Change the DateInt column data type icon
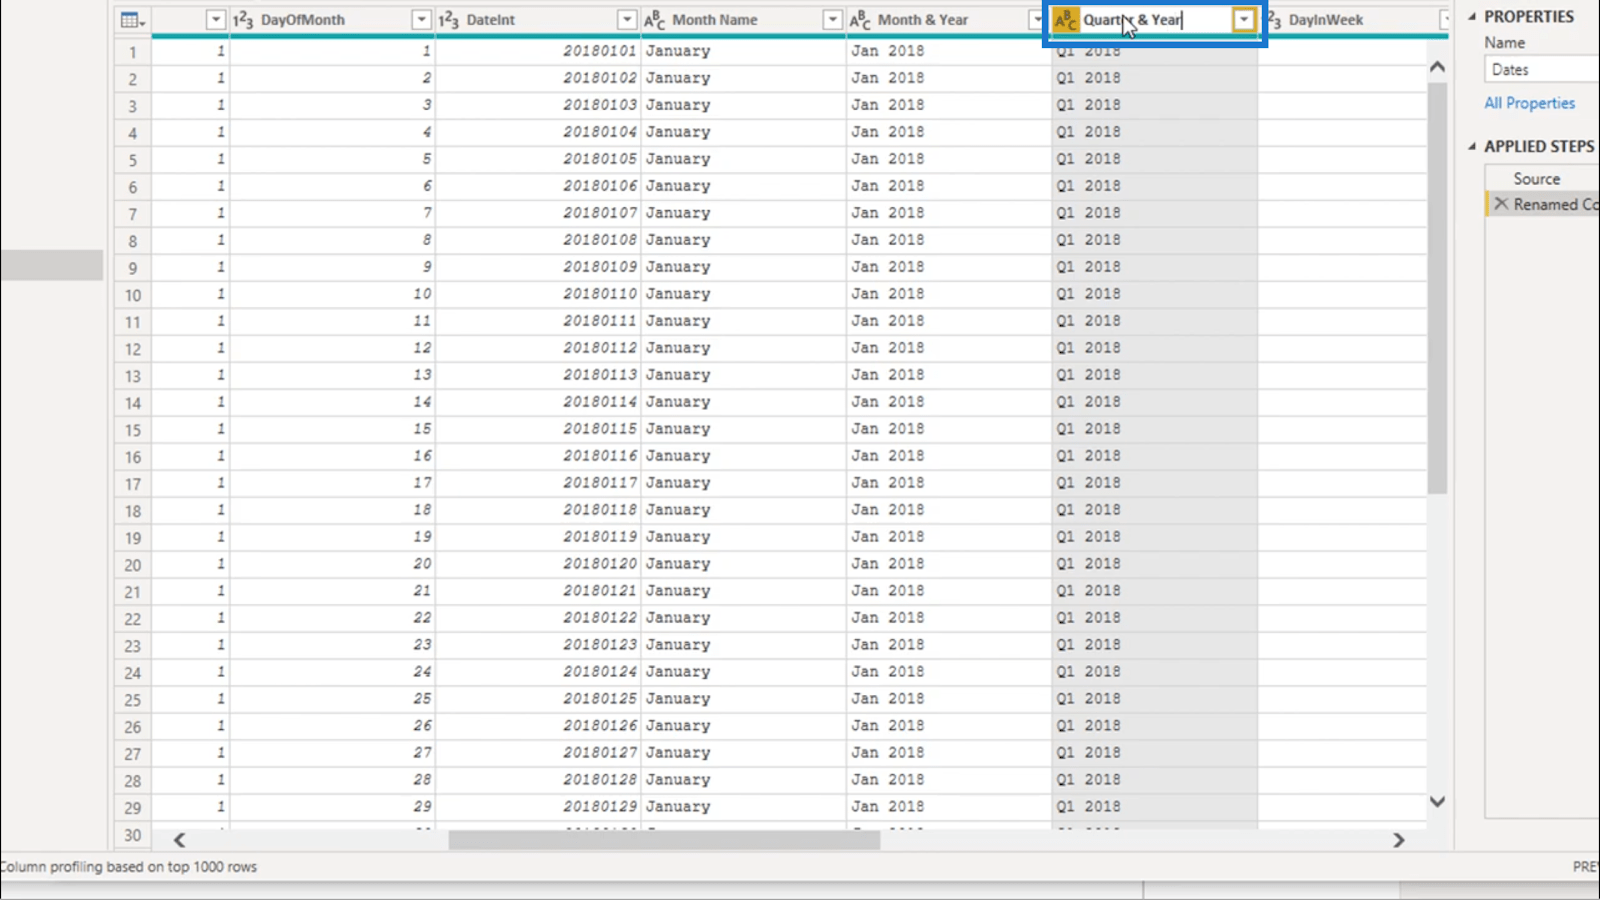The width and height of the screenshot is (1600, 900). point(448,20)
